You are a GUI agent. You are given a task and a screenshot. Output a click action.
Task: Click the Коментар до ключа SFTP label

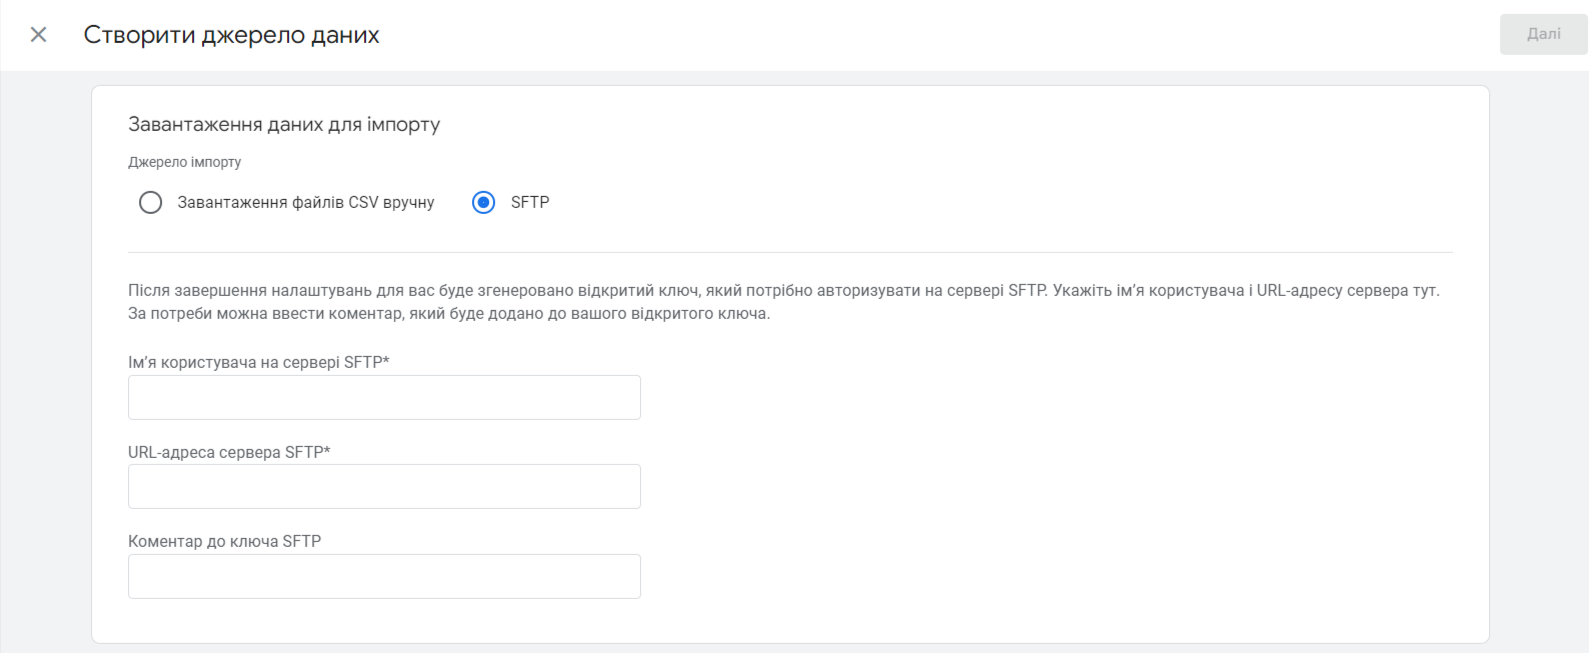coord(224,541)
